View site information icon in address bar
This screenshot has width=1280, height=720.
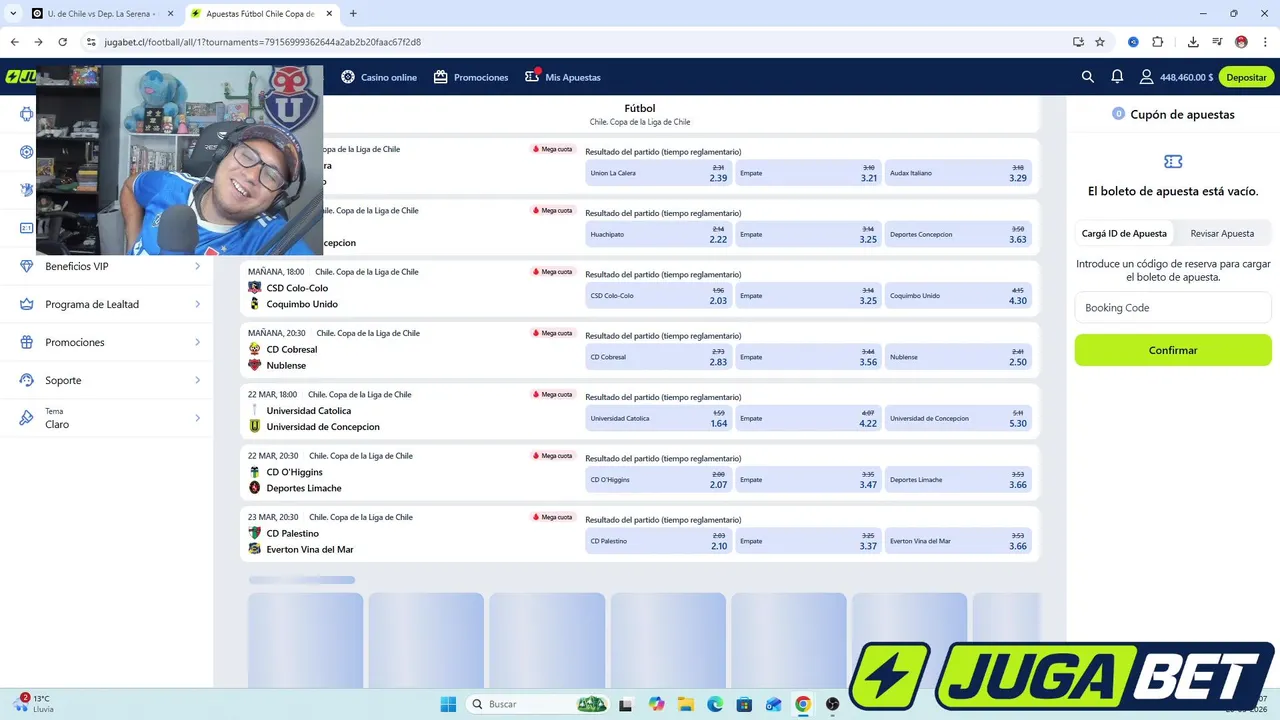click(91, 42)
